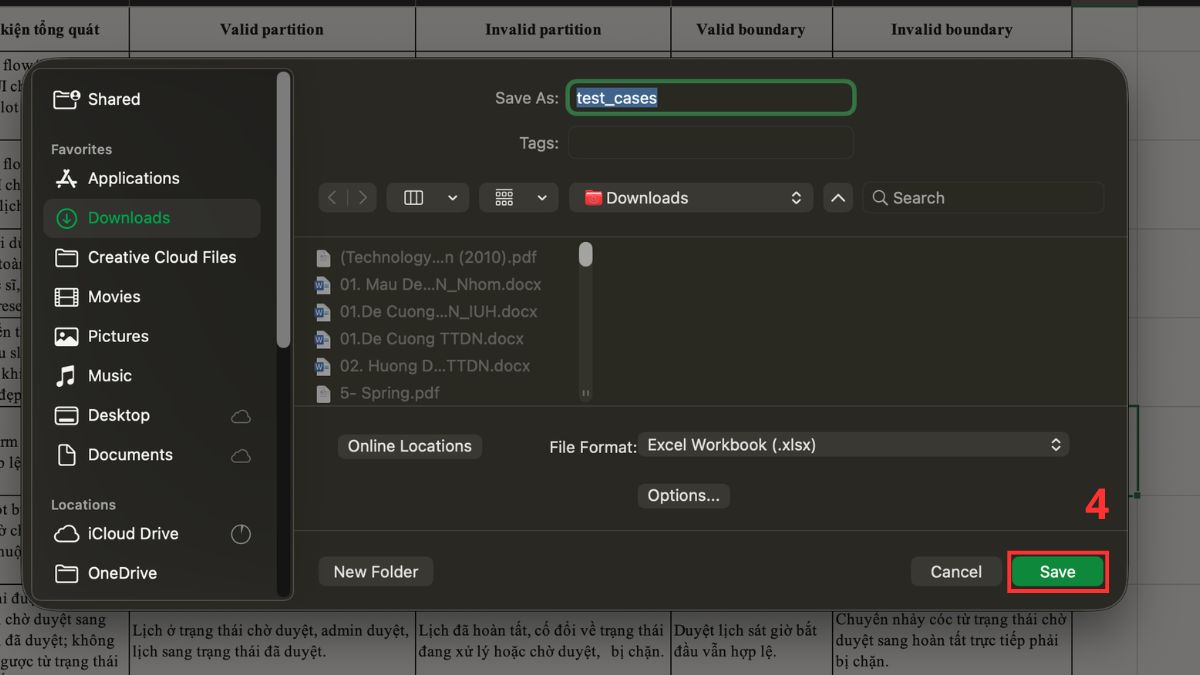Select Documents in the sidebar
The height and width of the screenshot is (675, 1200).
click(152, 455)
